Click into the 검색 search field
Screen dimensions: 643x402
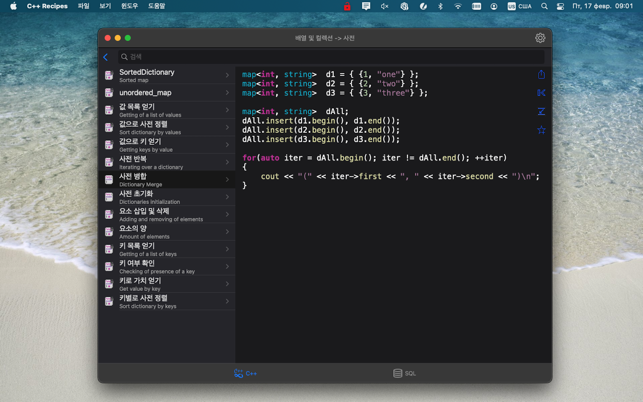point(331,57)
